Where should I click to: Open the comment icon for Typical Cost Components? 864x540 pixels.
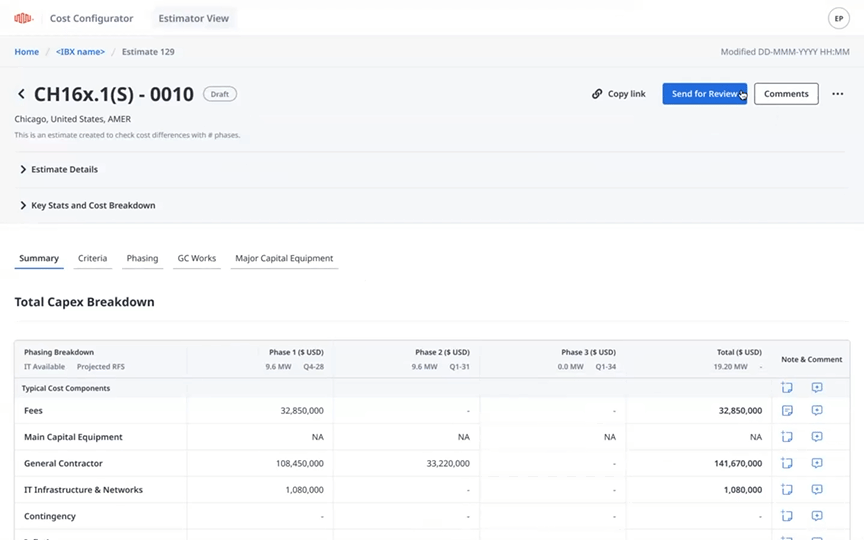pyautogui.click(x=817, y=388)
